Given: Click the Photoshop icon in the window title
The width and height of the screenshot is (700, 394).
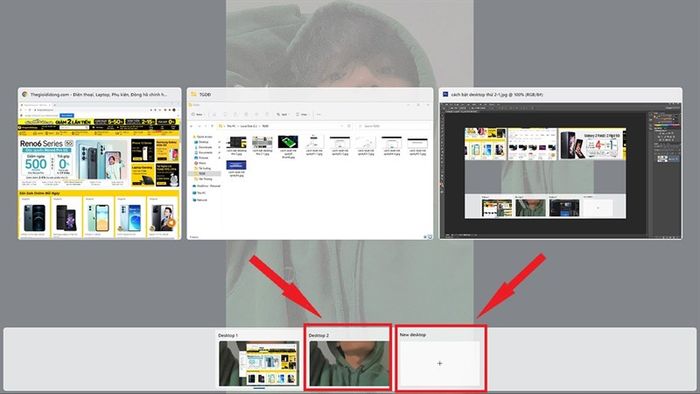Looking at the screenshot, I should point(446,95).
